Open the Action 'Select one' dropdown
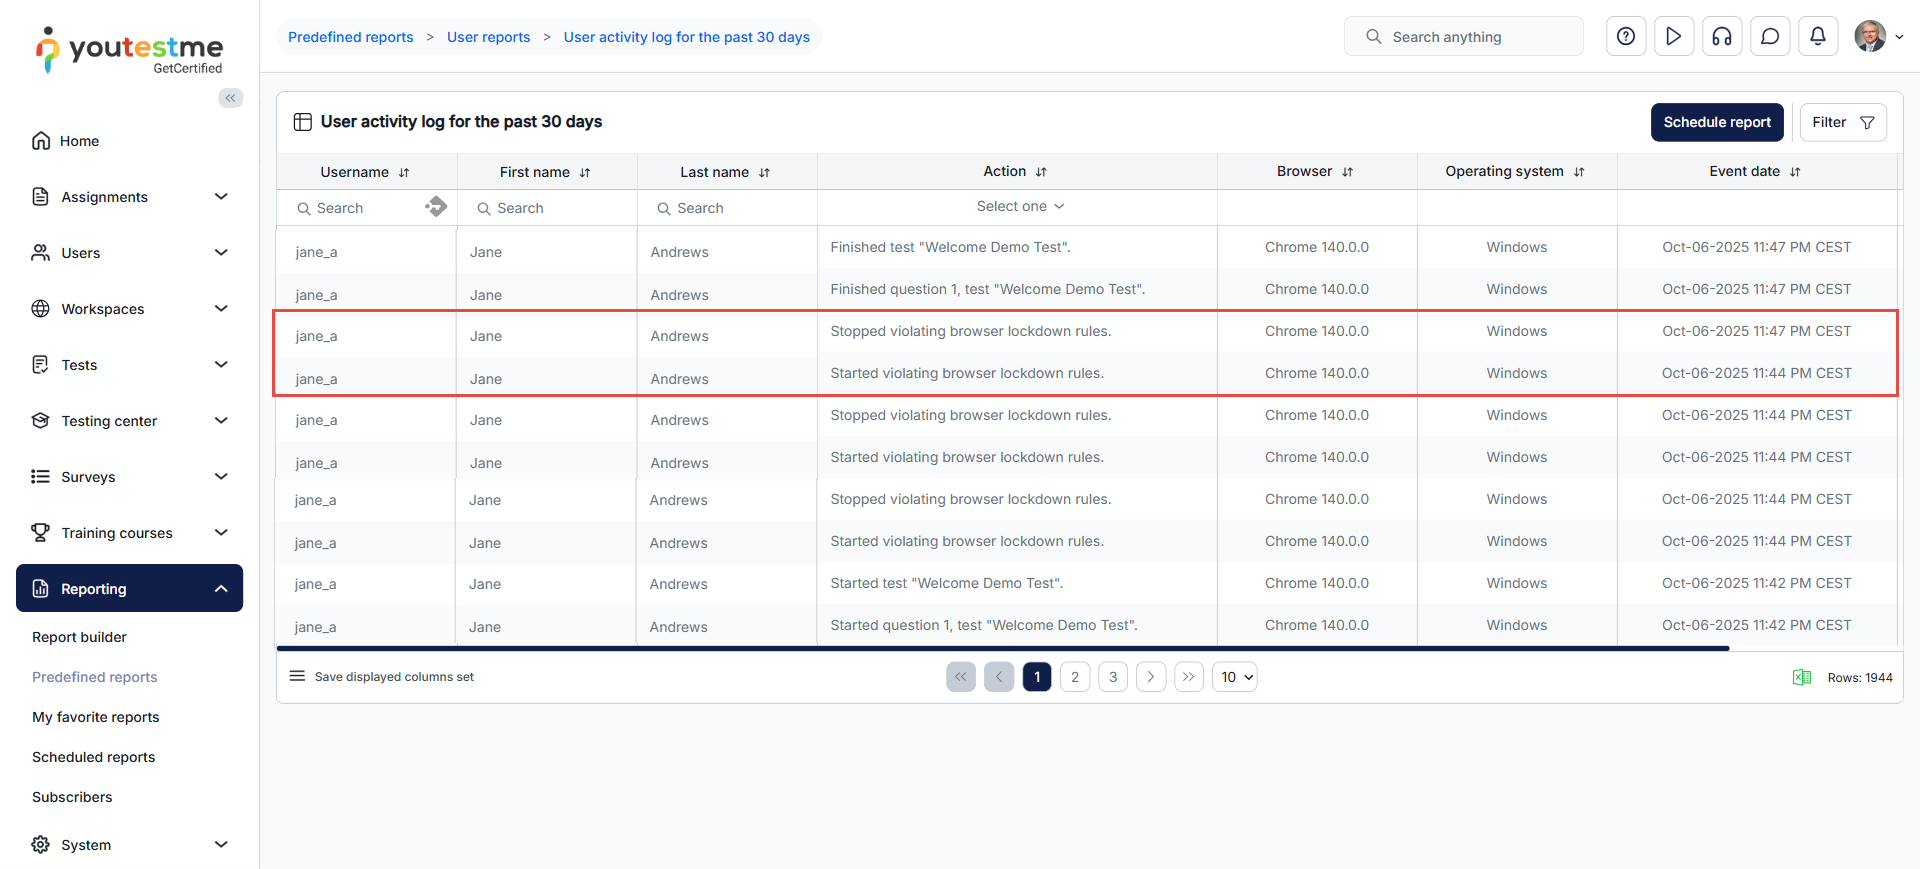This screenshot has width=1920, height=869. tap(1018, 206)
